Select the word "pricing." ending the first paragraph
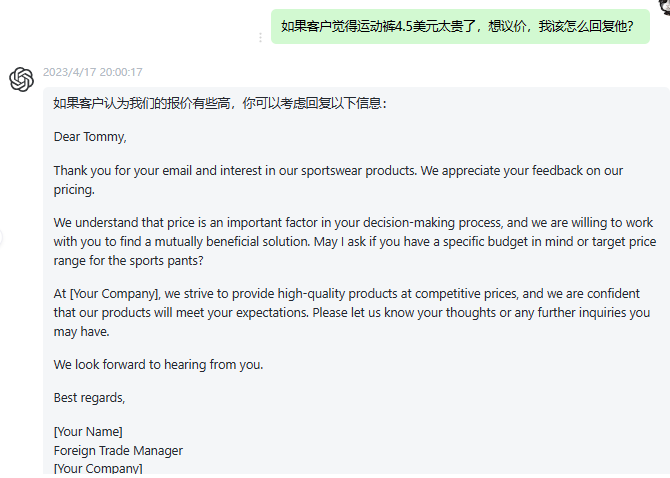 [x=74, y=189]
